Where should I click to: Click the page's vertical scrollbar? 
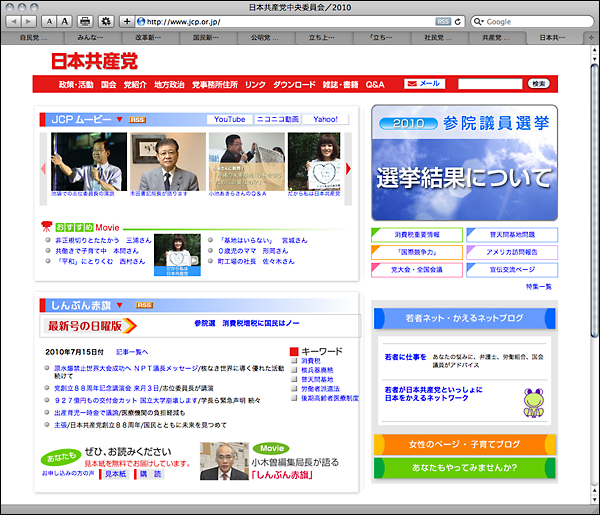click(593, 200)
